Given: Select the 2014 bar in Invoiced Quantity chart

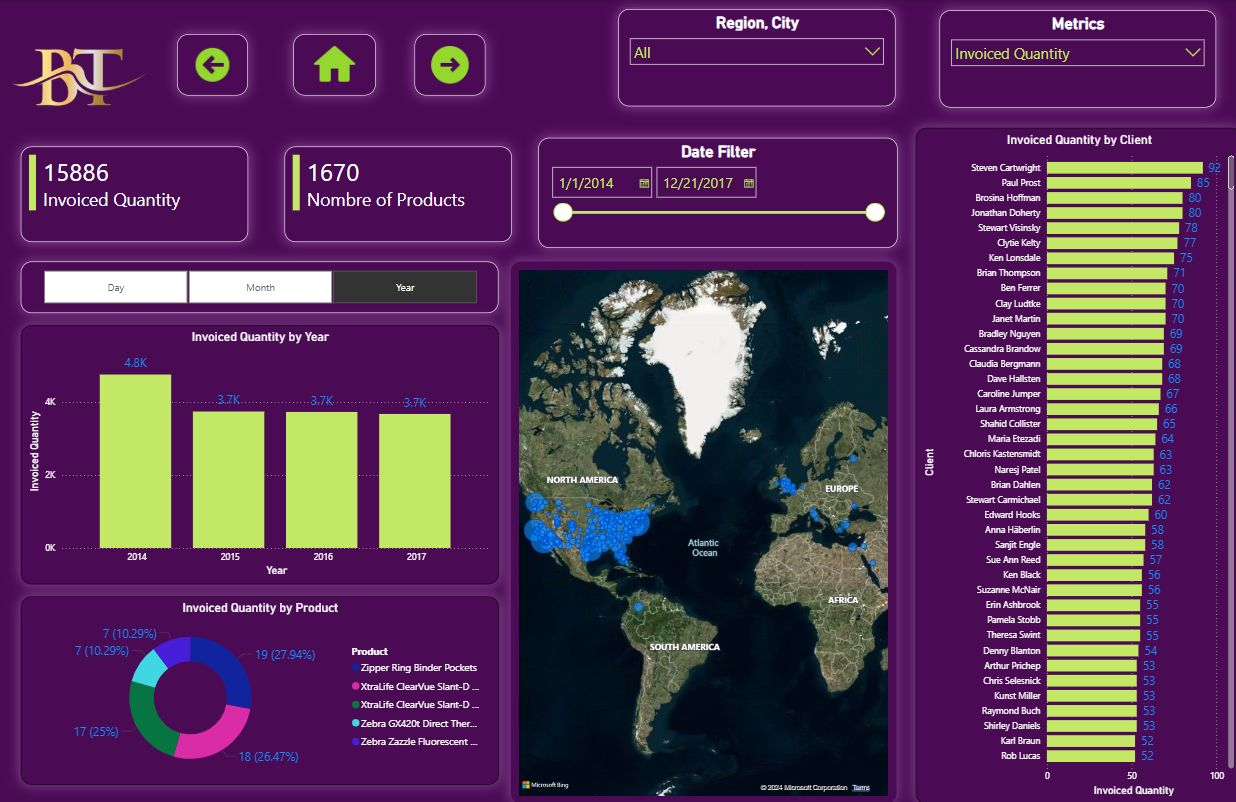Looking at the screenshot, I should coord(135,460).
